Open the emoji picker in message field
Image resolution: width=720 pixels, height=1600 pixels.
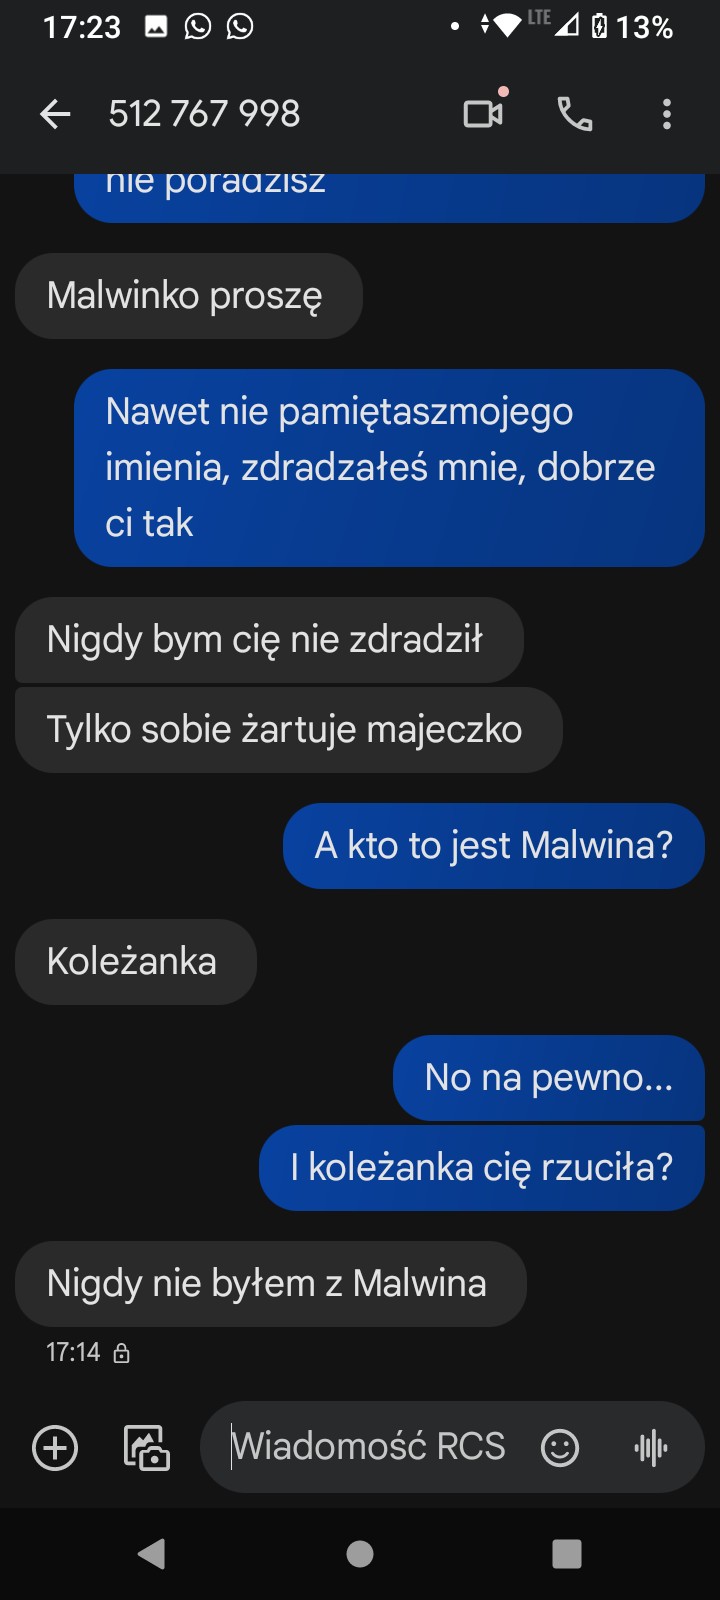[560, 1447]
